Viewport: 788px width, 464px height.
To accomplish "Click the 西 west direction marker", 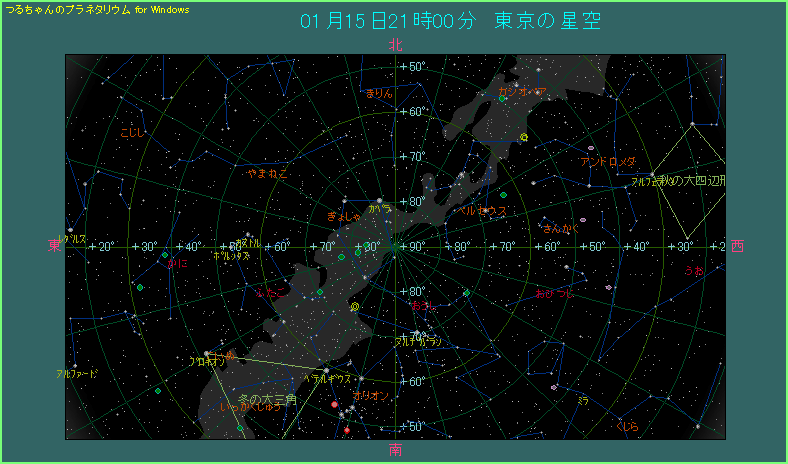I will [737, 245].
